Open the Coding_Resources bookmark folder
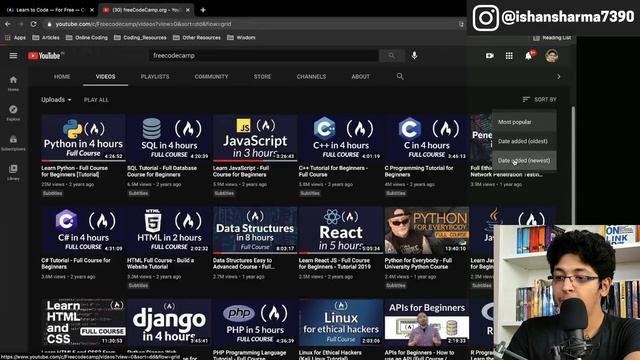Screen dimensions: 640x360 point(140,38)
